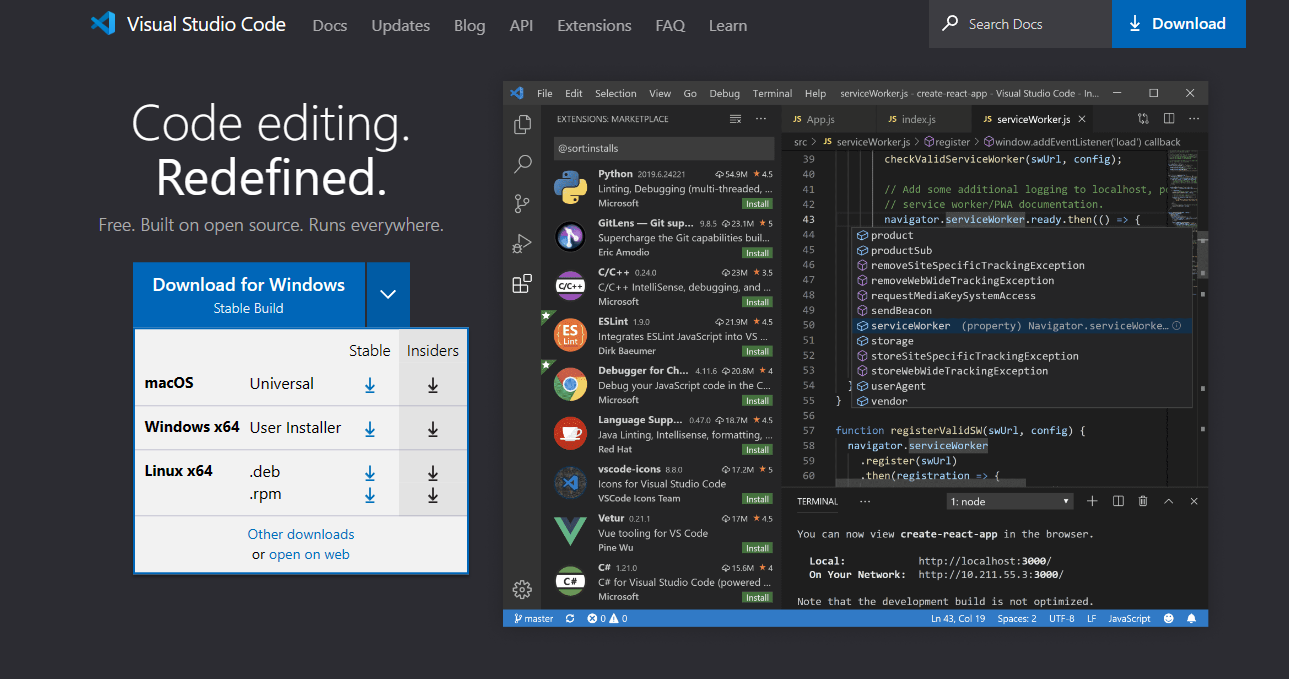1289x690 pixels.
Task: Click the open changes icon in the tab bar
Action: pyautogui.click(x=1141, y=119)
